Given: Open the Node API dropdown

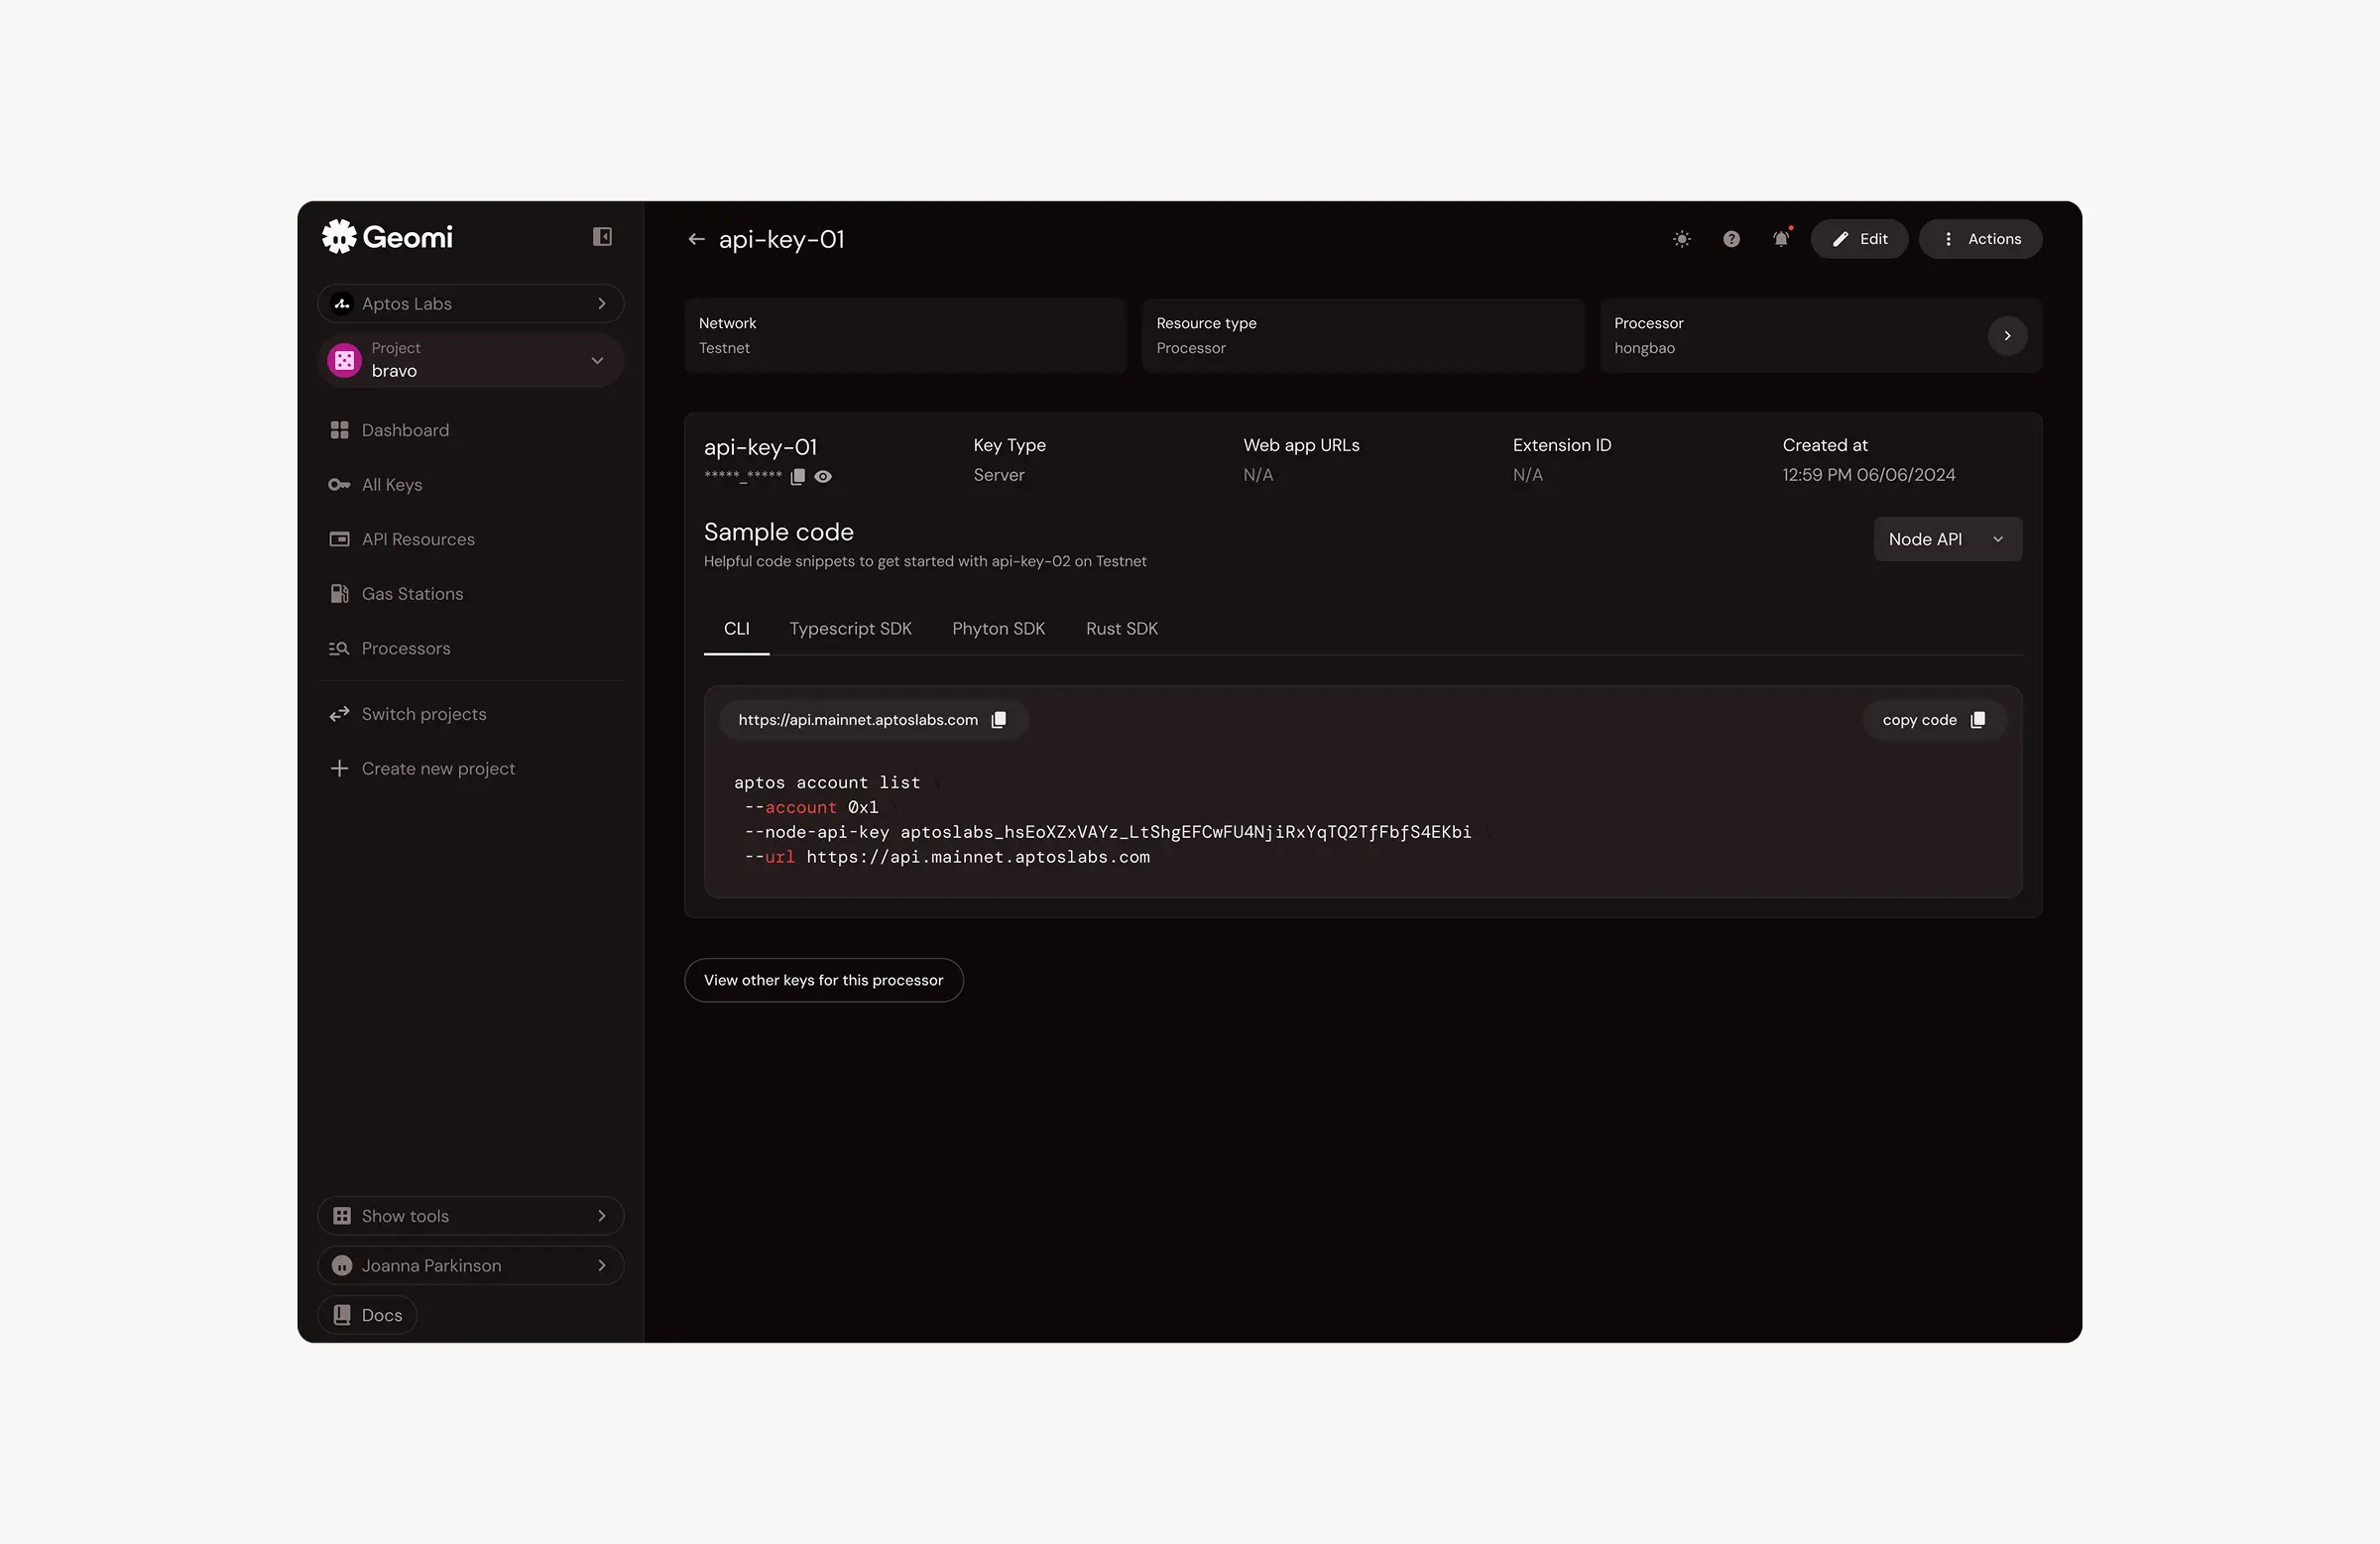Looking at the screenshot, I should (1946, 539).
